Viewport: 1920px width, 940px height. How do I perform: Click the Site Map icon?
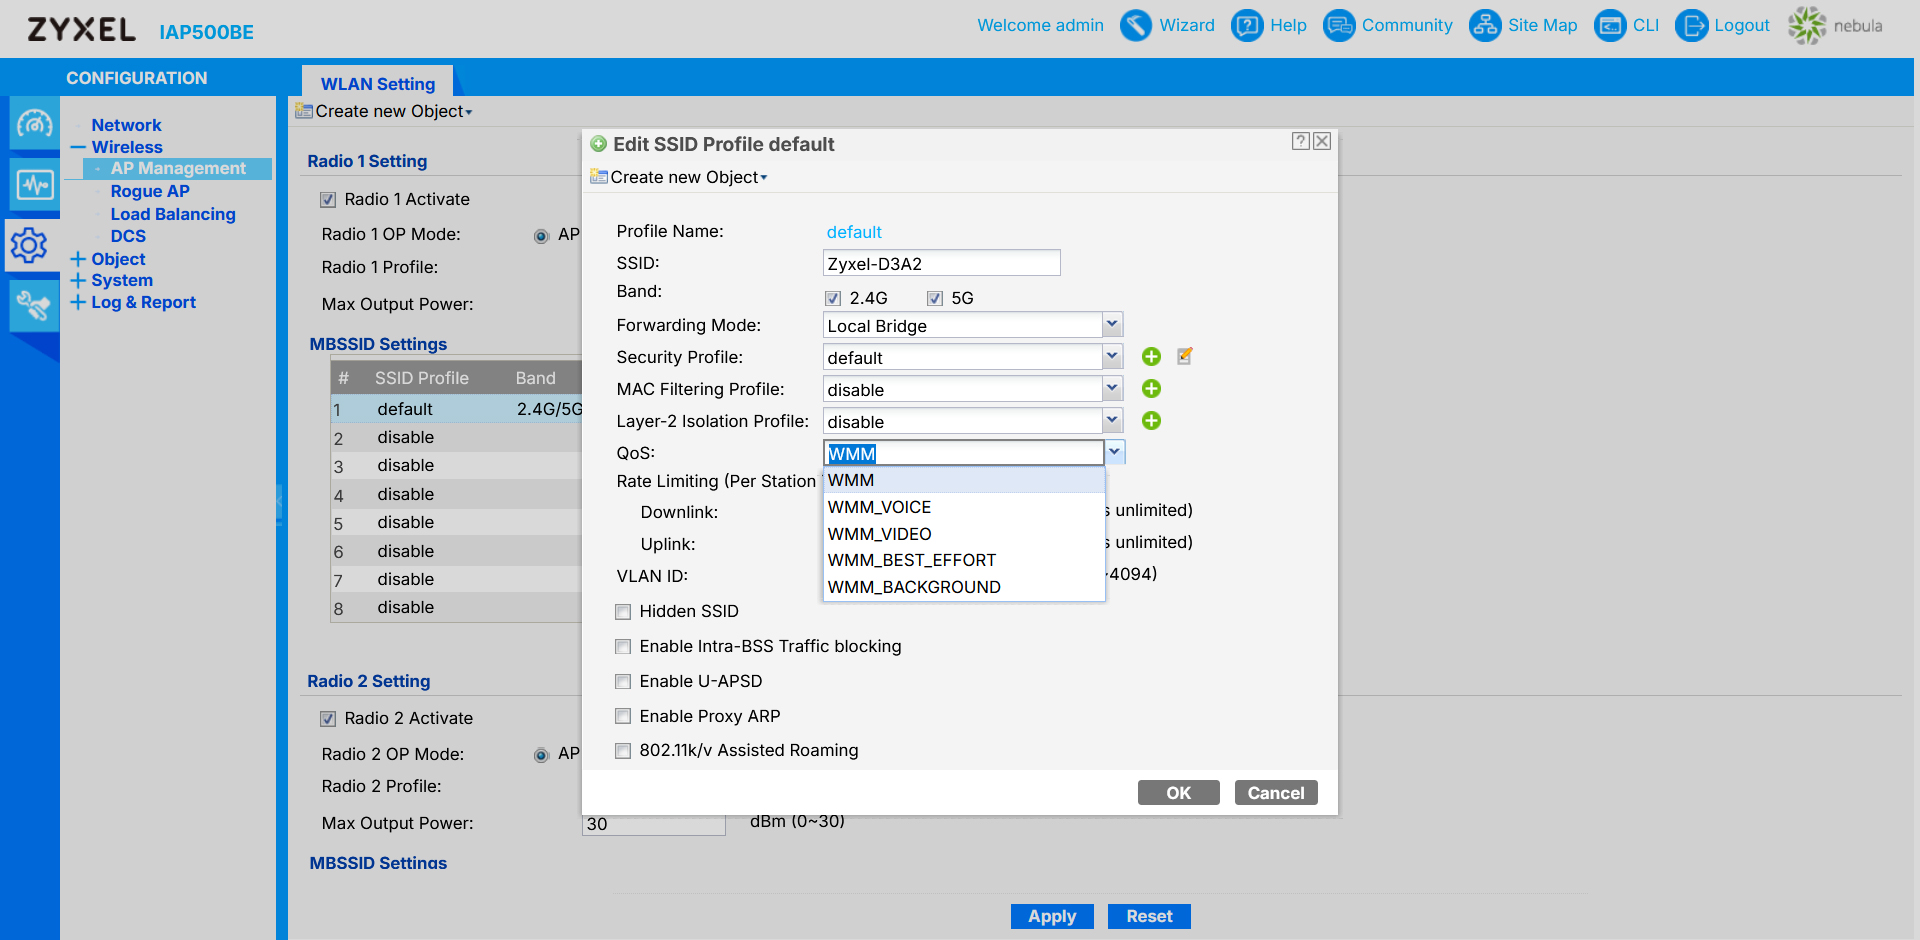point(1485,25)
